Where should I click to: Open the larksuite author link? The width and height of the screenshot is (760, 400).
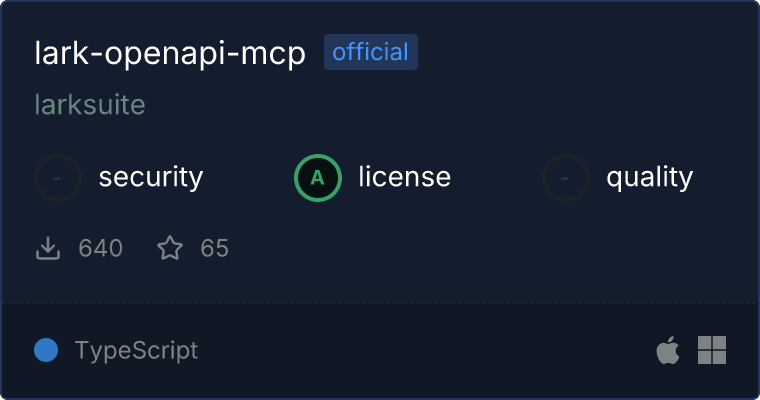(x=90, y=105)
